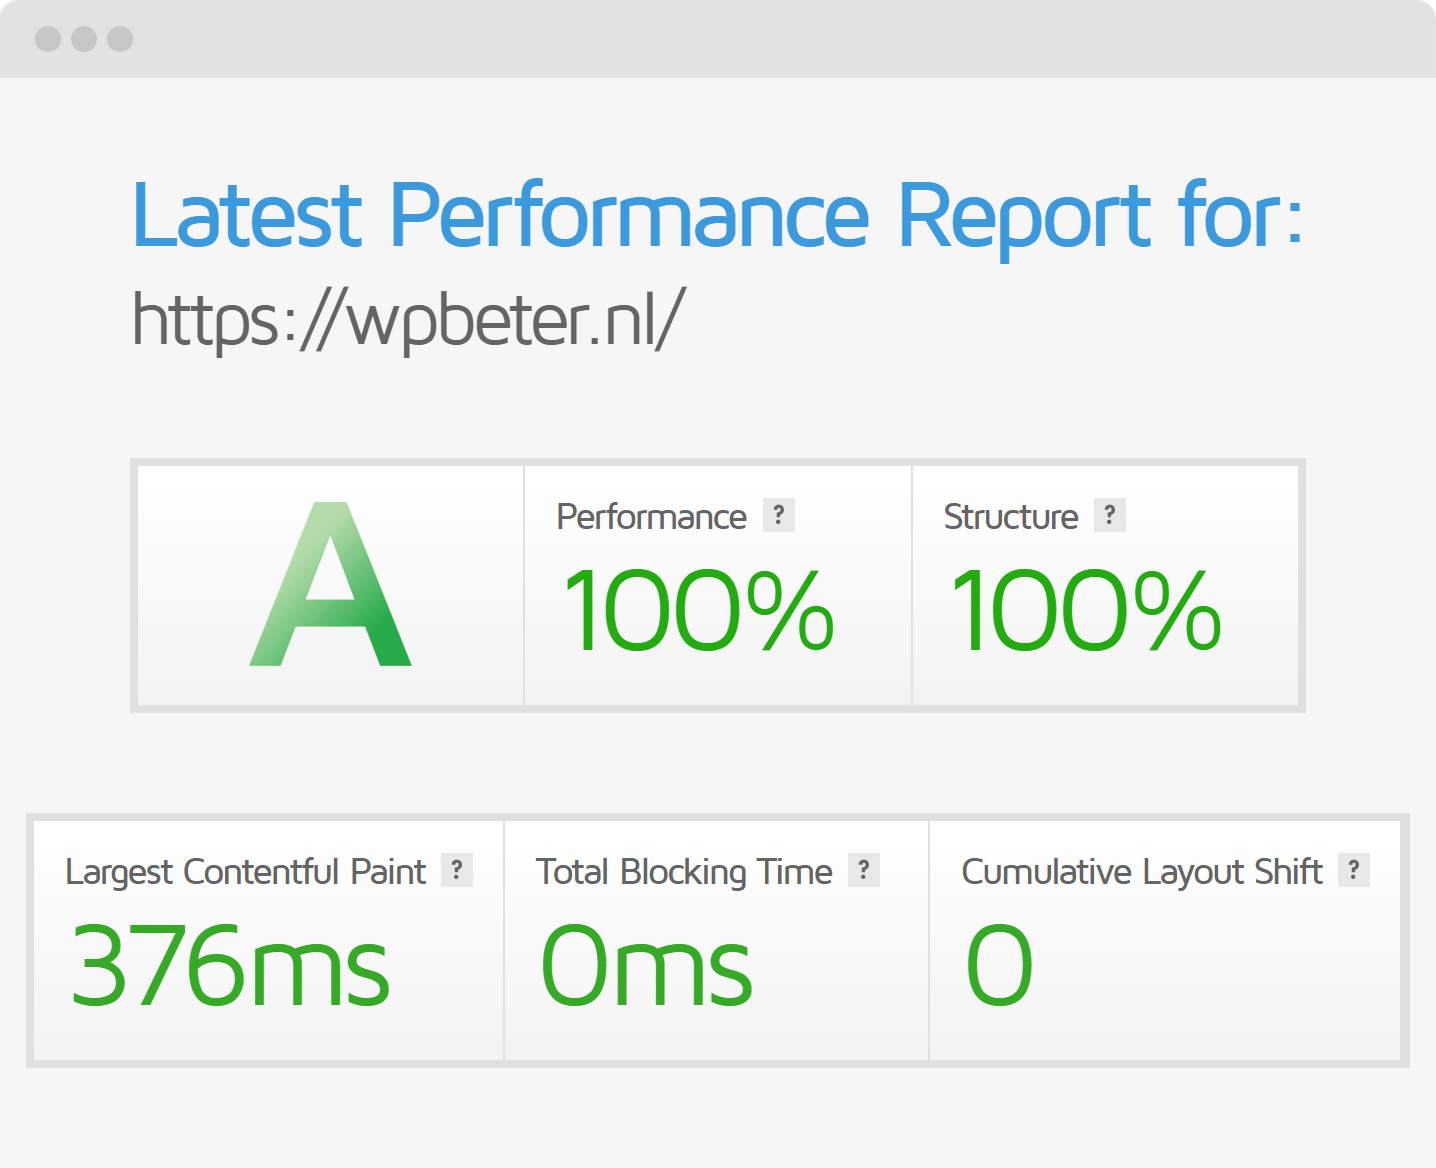
Task: Select the Performance 100% score
Action: click(x=698, y=610)
